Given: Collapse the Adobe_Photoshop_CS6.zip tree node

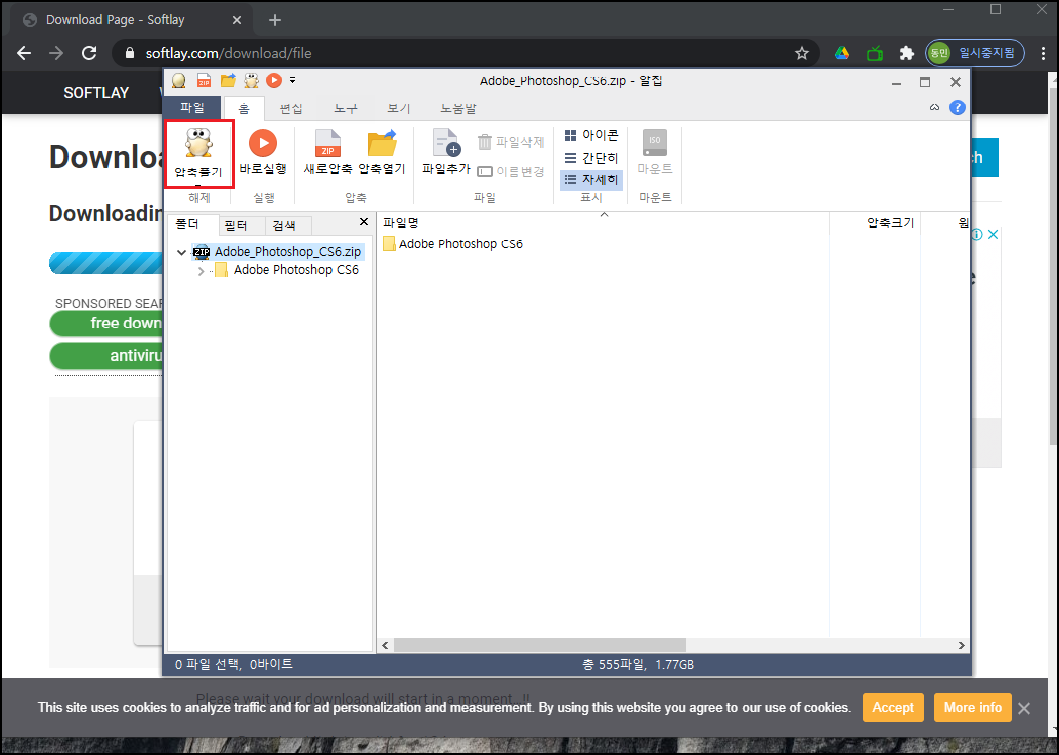Looking at the screenshot, I should click(181, 253).
